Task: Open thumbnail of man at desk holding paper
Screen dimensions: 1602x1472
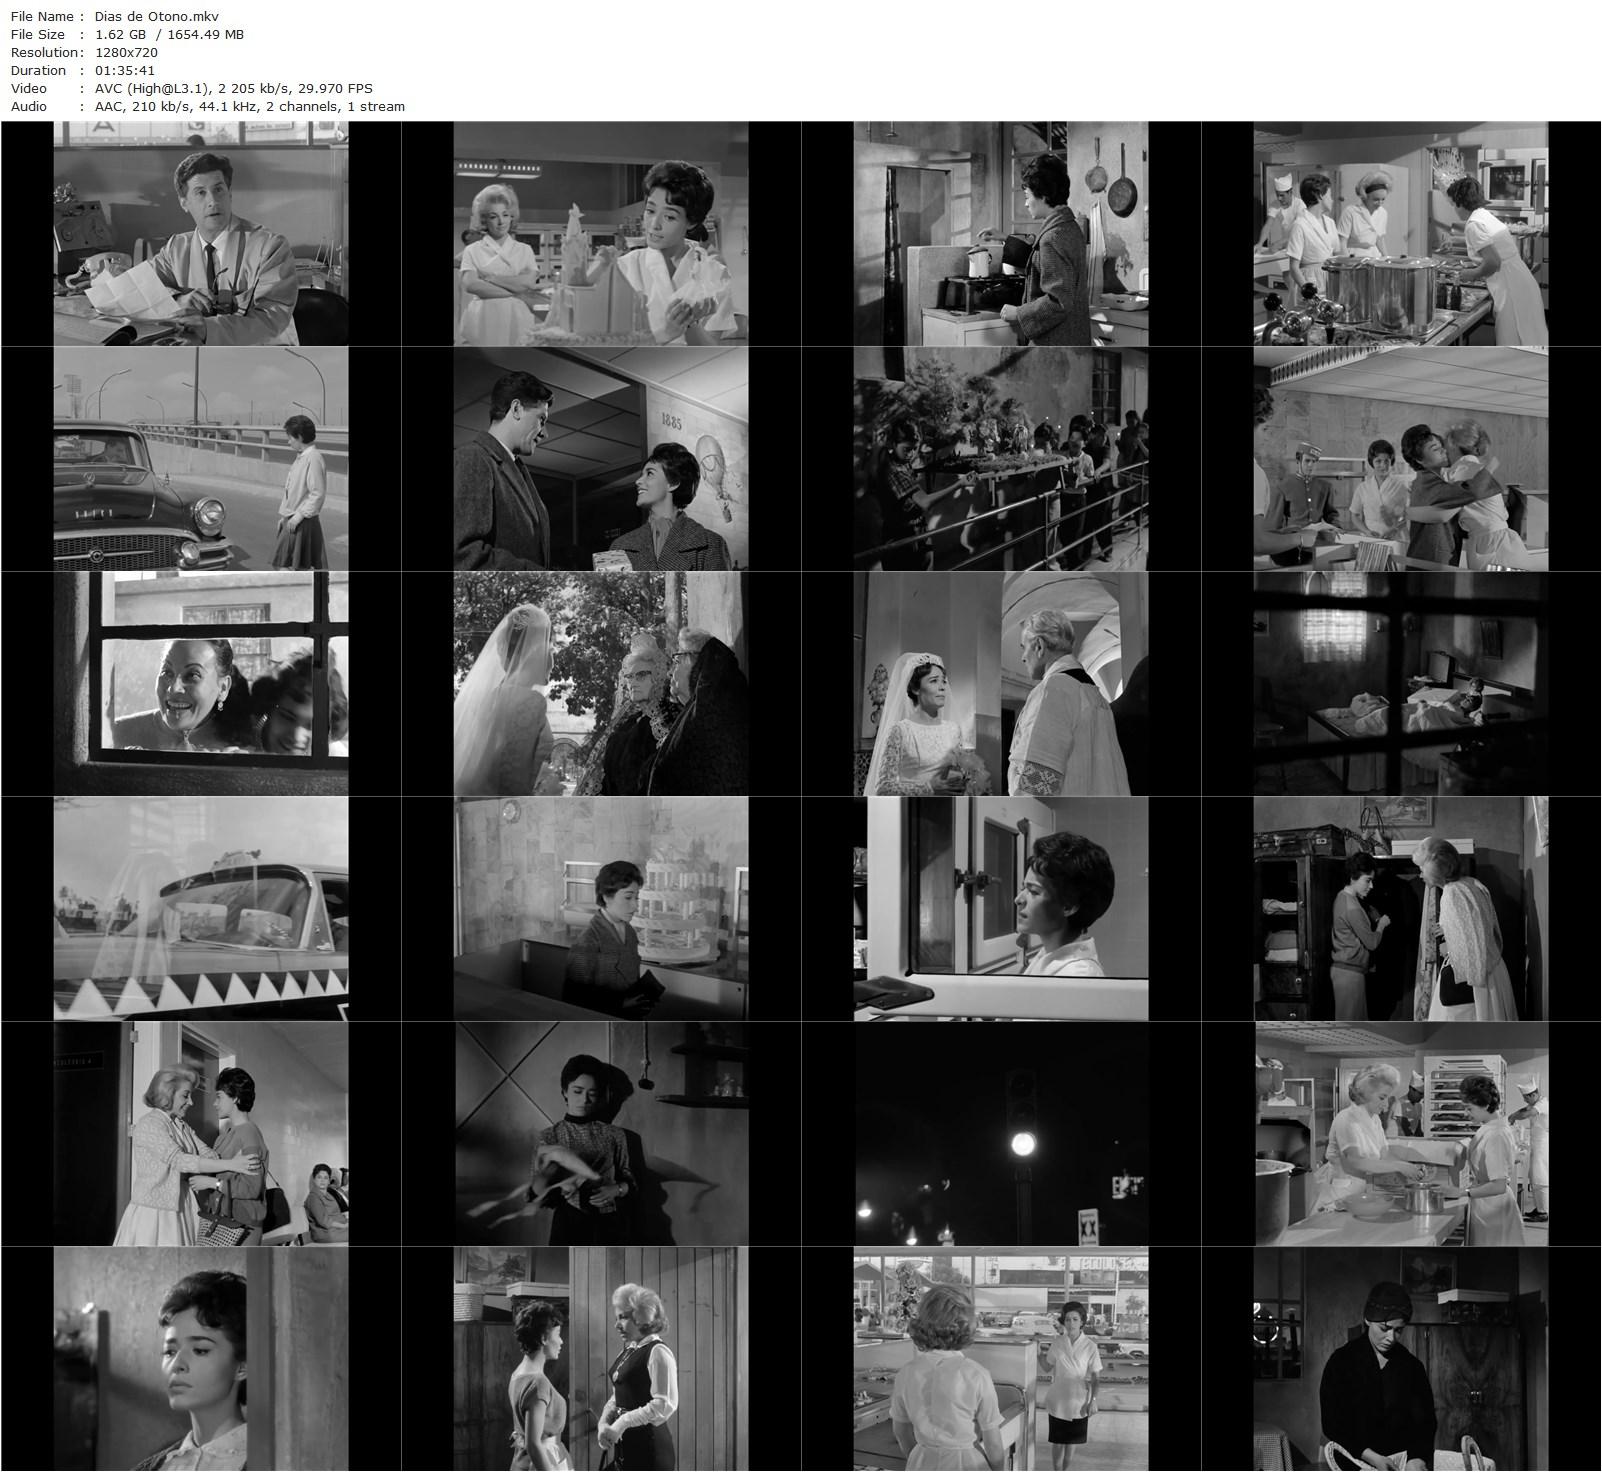Action: coord(200,234)
